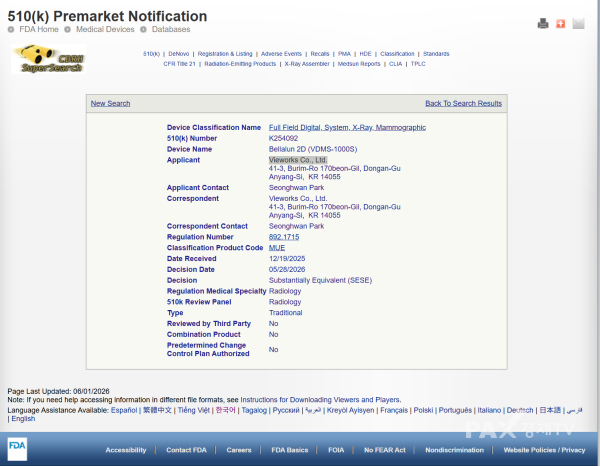Click highlighted Vieworks Co., Ltd. applicant
This screenshot has width=600, height=466.
tap(298, 160)
